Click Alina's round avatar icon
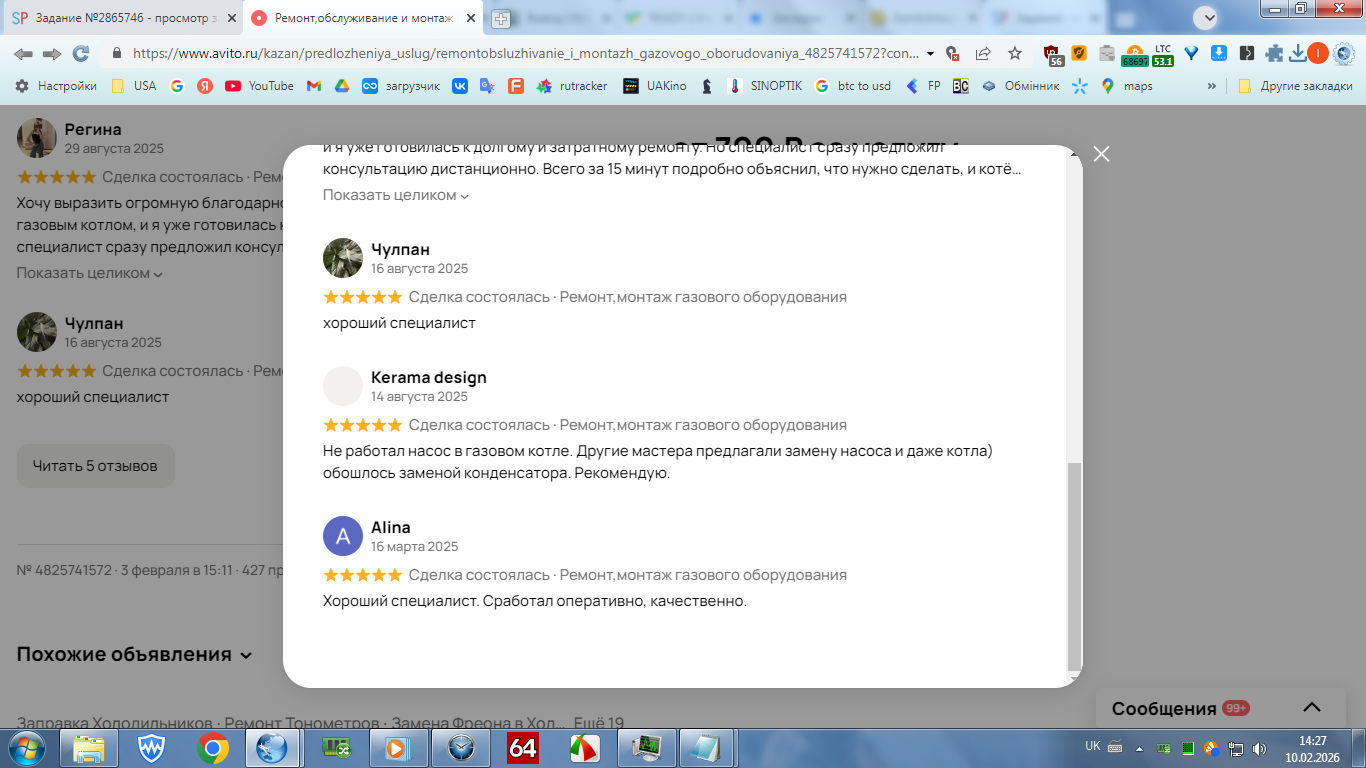This screenshot has height=768, width=1366. [343, 536]
